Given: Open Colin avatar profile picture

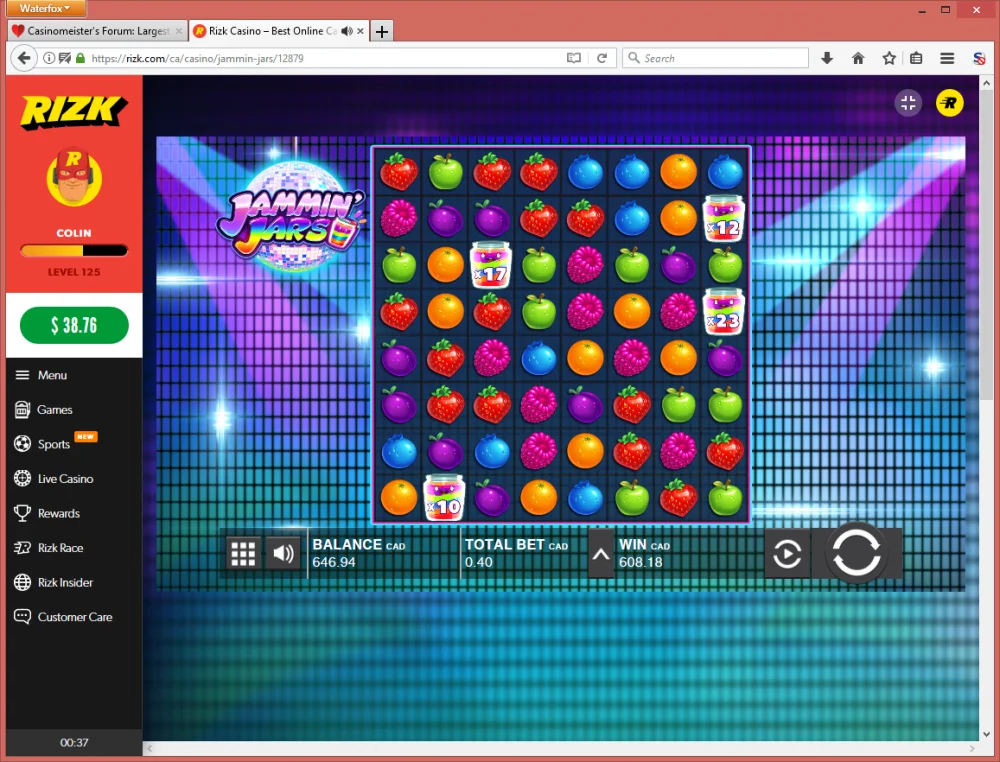Looking at the screenshot, I should point(74,178).
